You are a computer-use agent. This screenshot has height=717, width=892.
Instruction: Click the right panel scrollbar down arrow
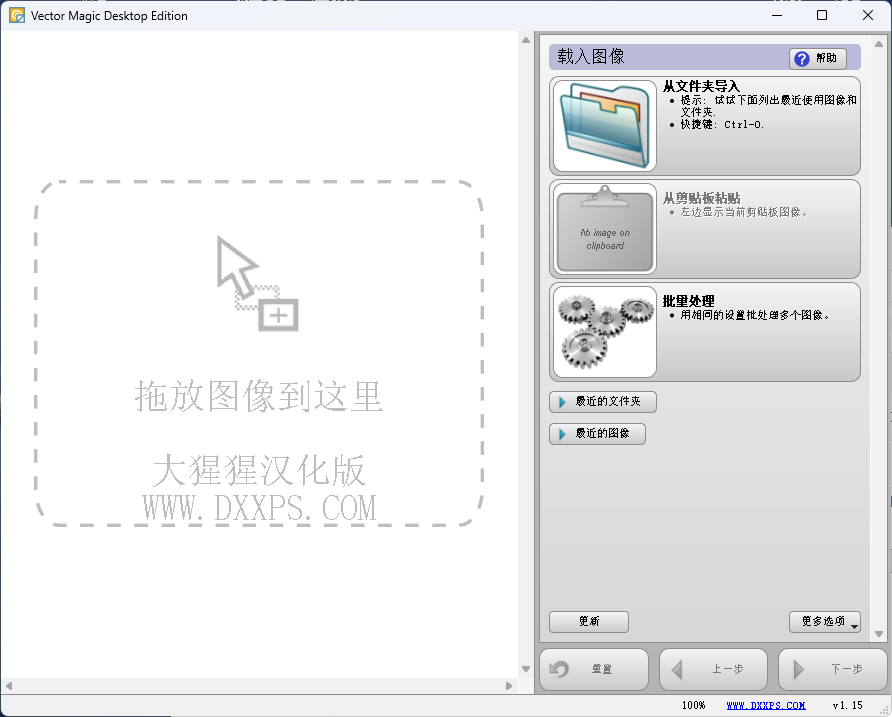click(x=878, y=634)
